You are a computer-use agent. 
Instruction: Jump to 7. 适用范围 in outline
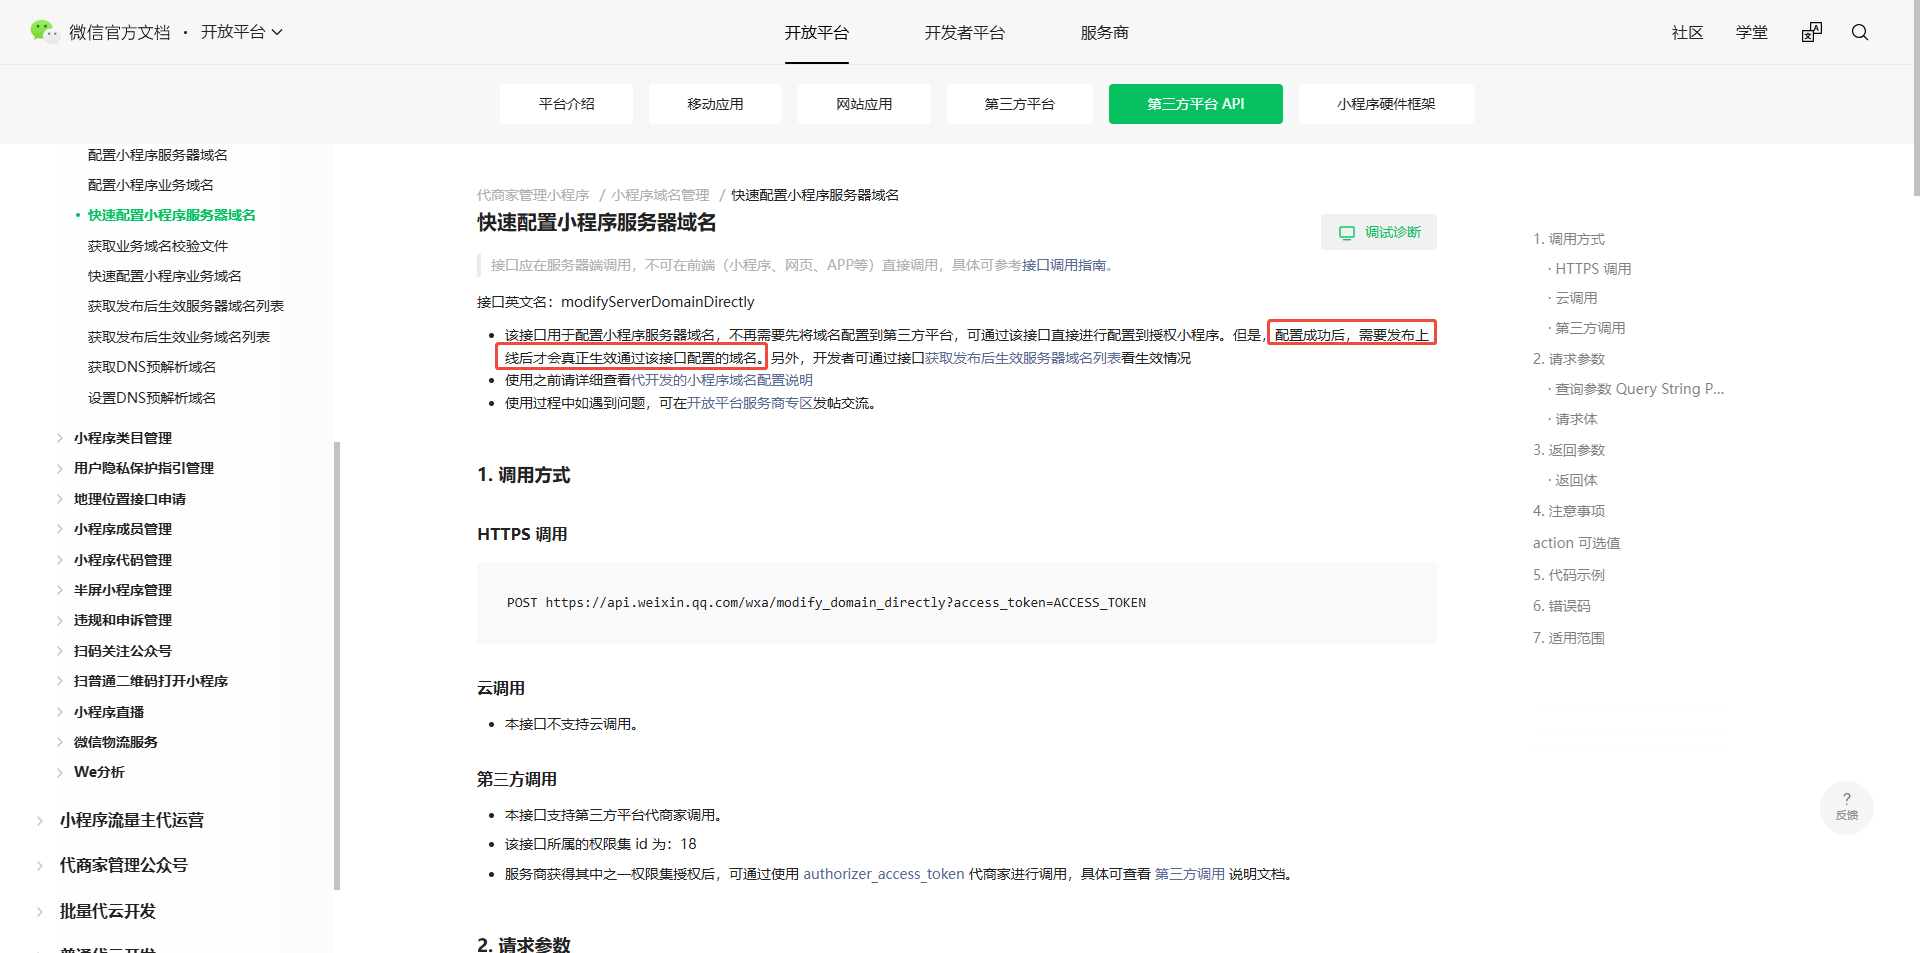point(1569,638)
